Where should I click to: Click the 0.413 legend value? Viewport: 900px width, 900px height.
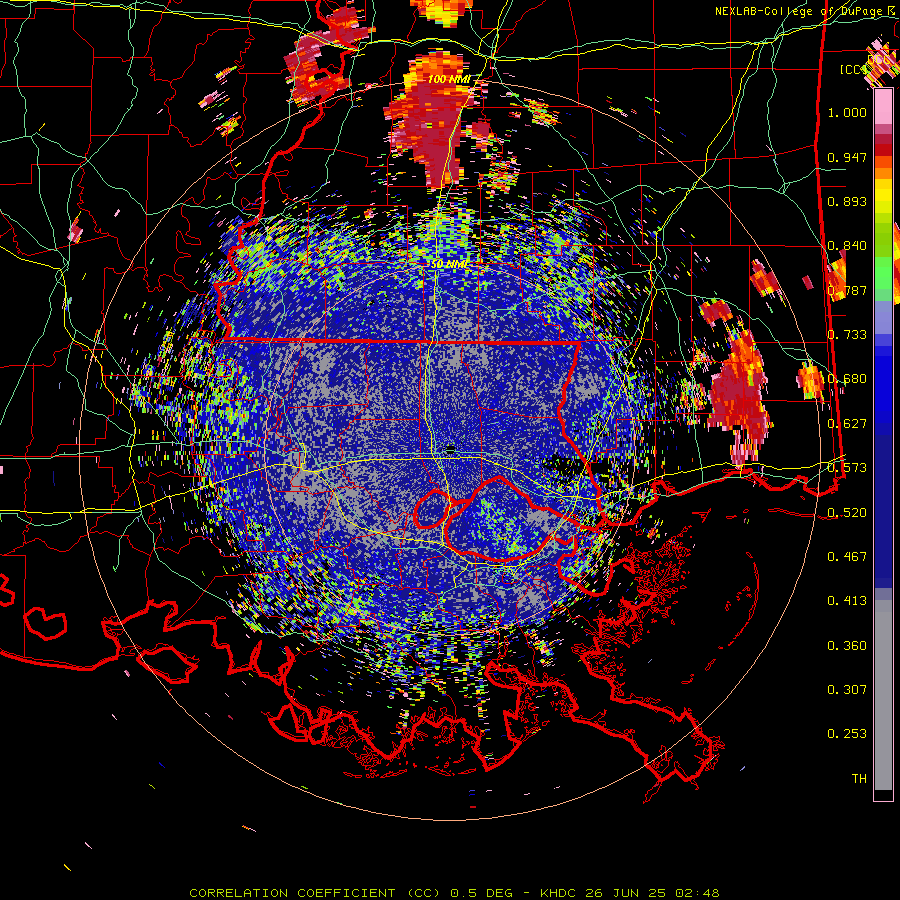tap(847, 601)
